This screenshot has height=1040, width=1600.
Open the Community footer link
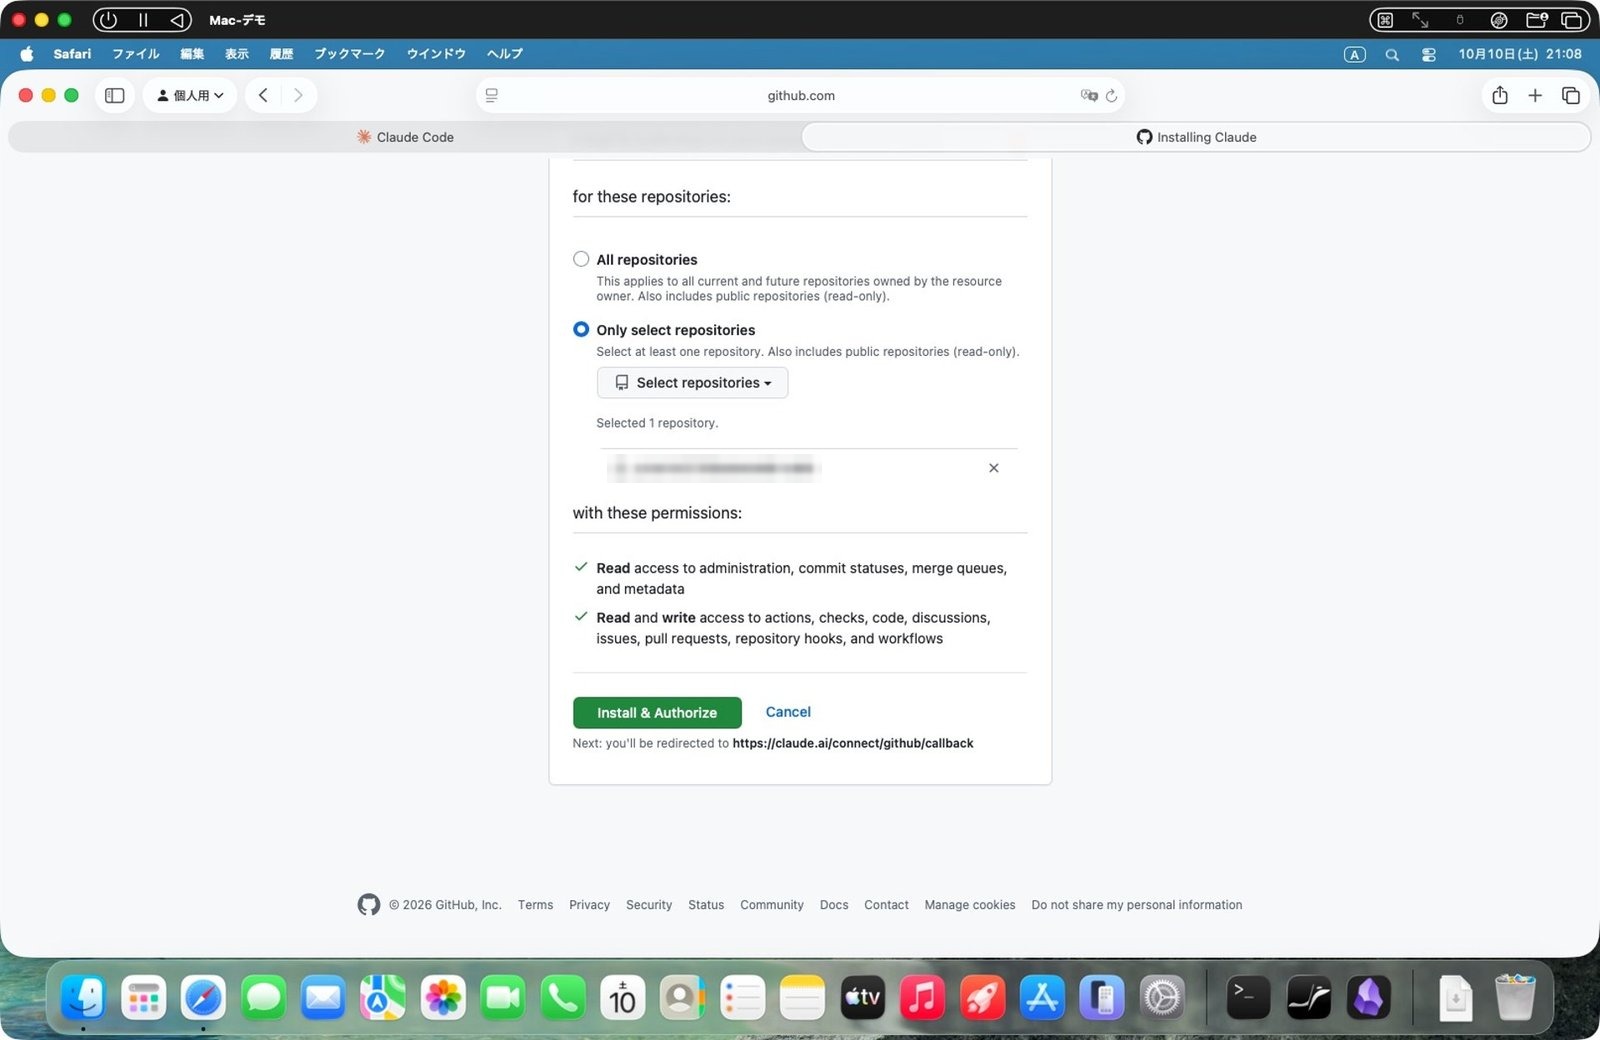tap(772, 905)
